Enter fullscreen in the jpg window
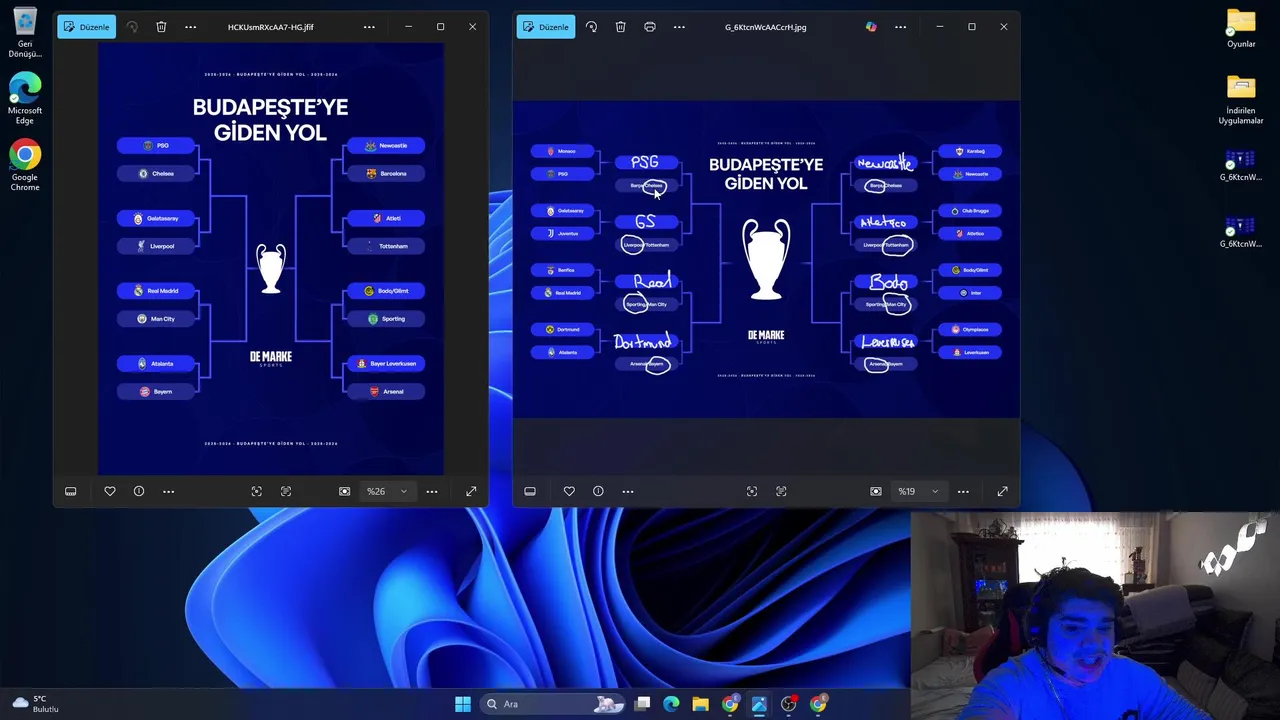1280x720 pixels. tap(1002, 491)
